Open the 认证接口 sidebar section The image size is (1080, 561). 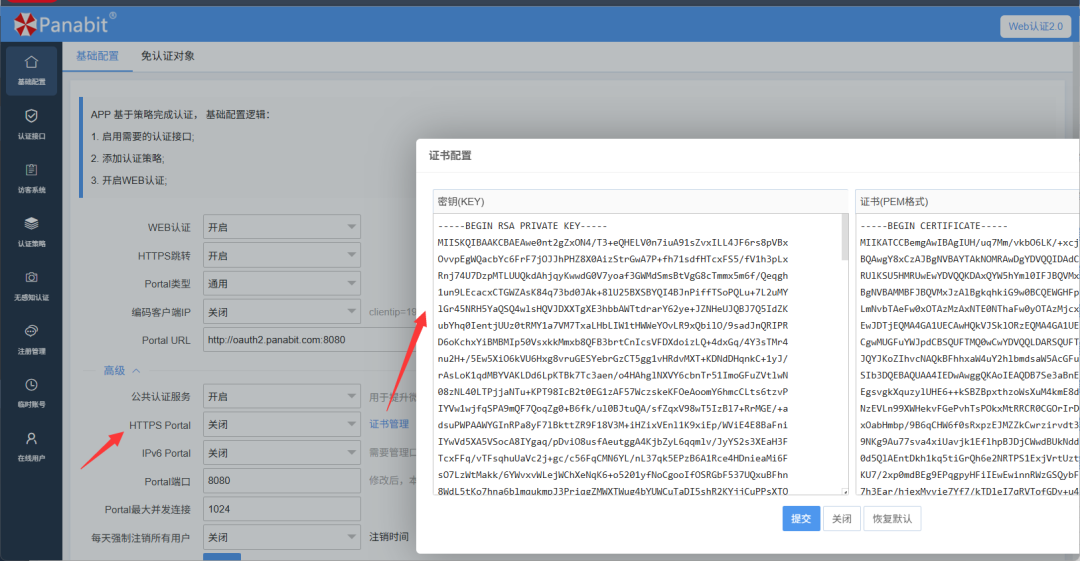pos(31,124)
